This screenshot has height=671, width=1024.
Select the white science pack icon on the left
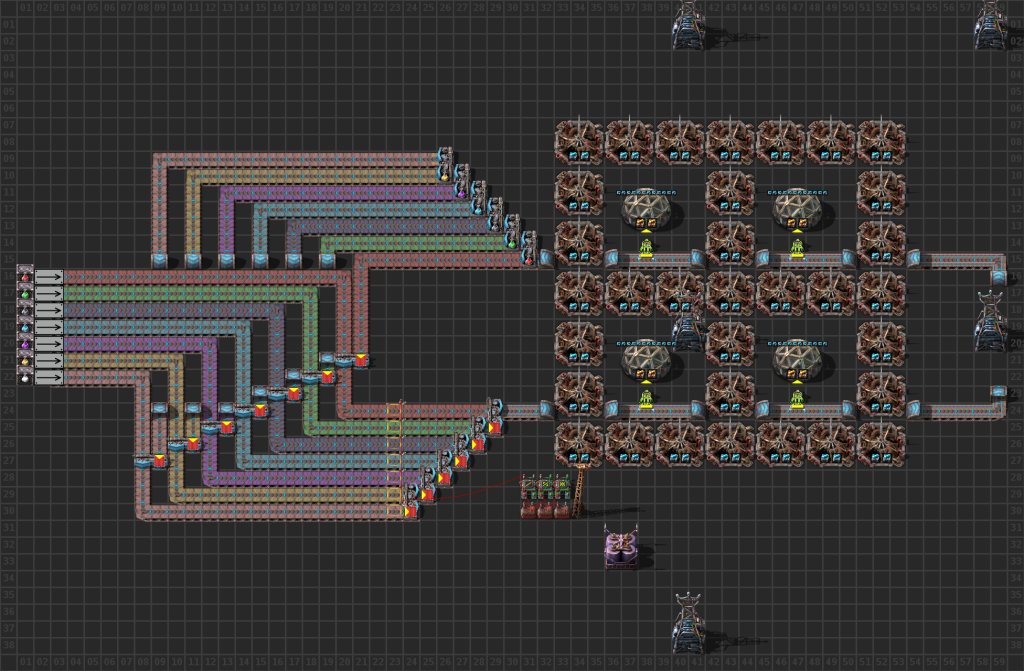click(25, 378)
